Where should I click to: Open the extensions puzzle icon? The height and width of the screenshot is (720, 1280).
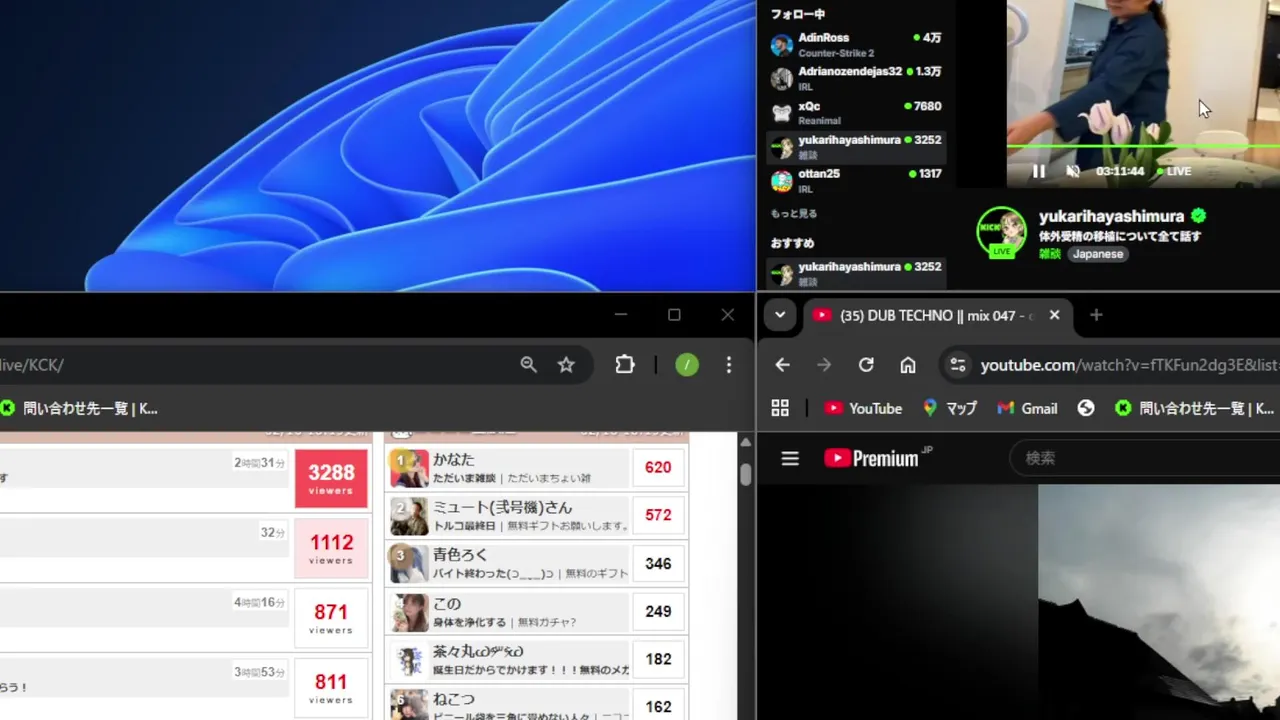pyautogui.click(x=625, y=365)
